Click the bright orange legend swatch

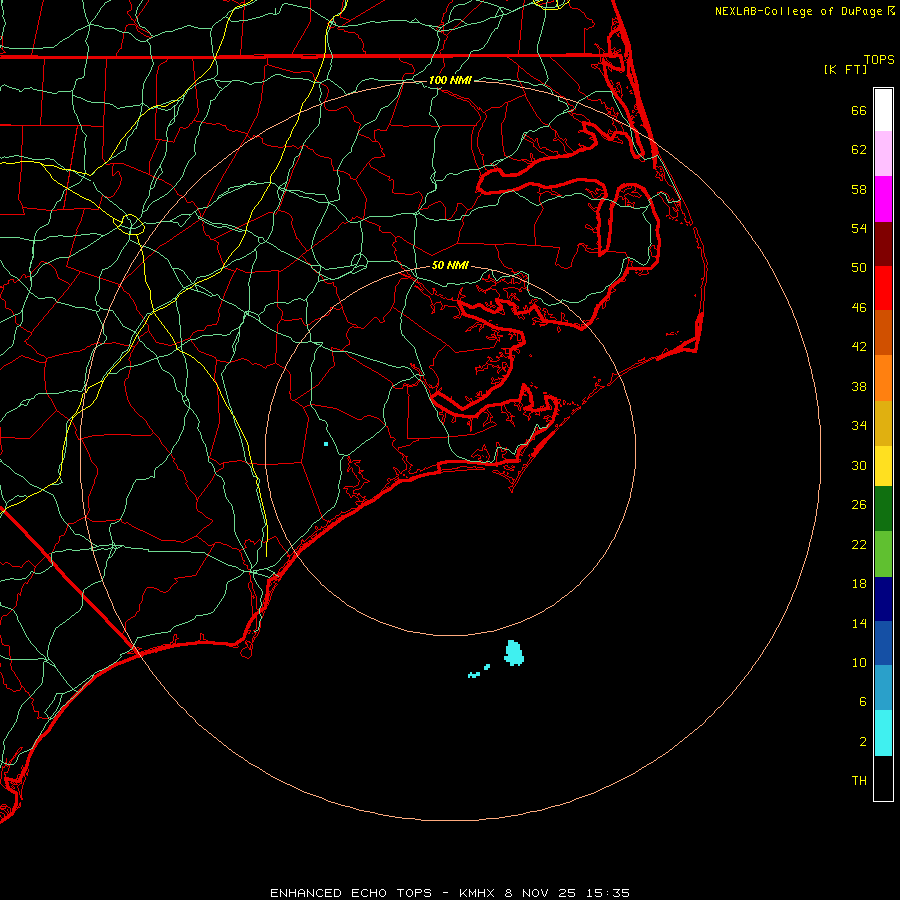(883, 378)
